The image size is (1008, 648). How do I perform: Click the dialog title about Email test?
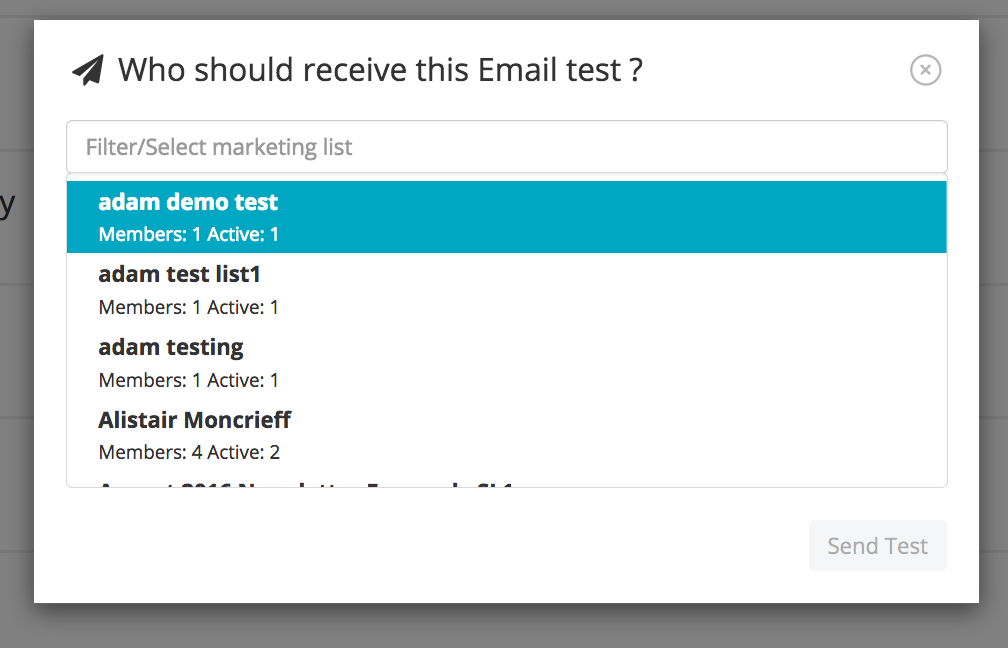coord(380,69)
